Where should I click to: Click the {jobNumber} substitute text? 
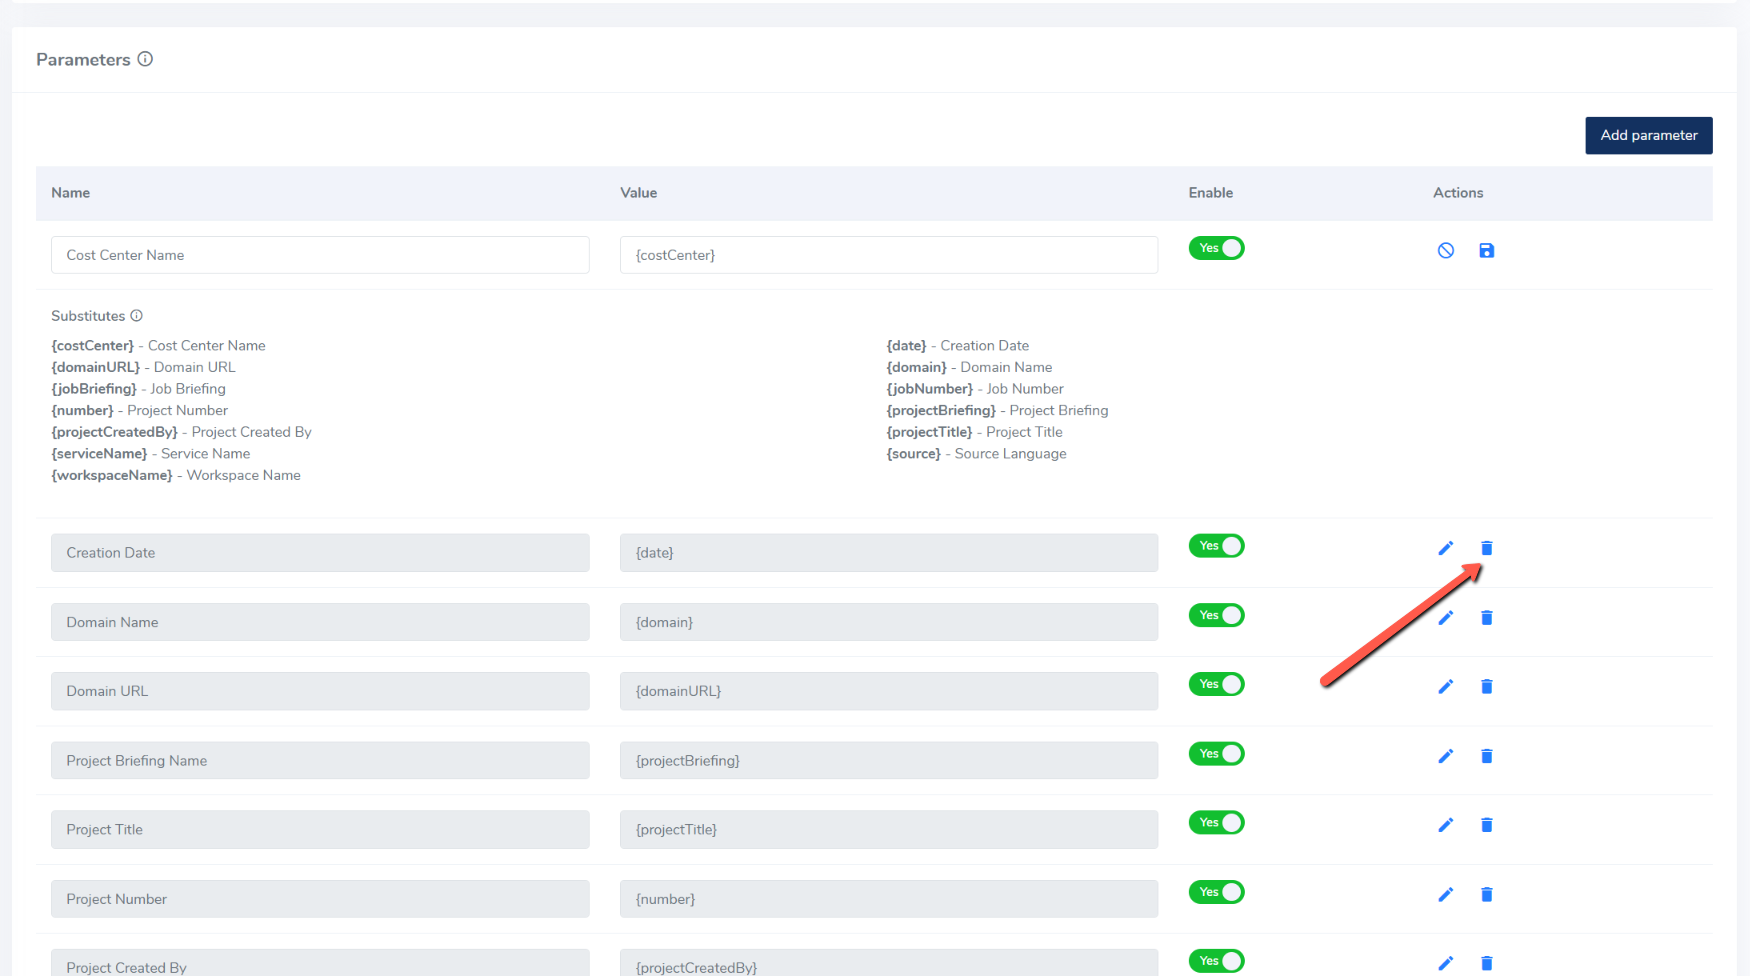(x=975, y=389)
